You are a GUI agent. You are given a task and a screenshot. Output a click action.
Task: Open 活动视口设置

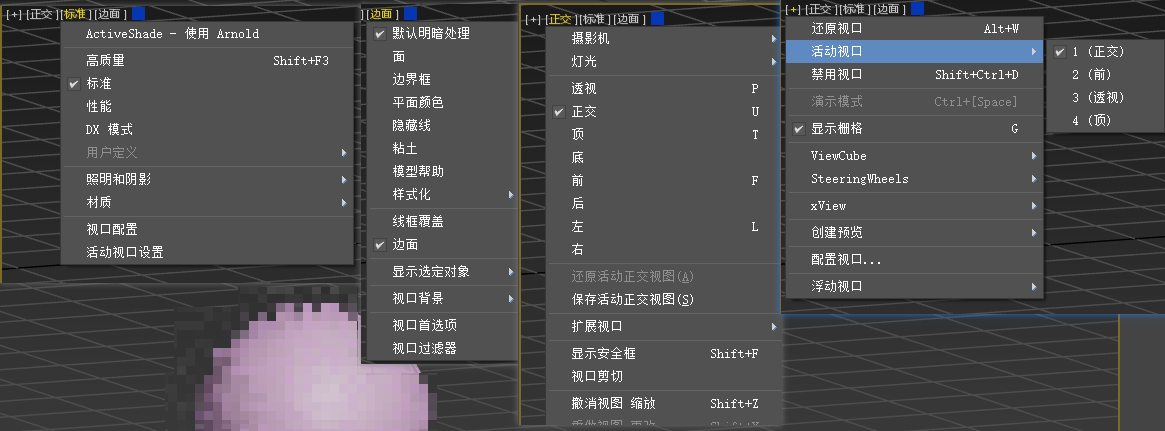pos(207,252)
